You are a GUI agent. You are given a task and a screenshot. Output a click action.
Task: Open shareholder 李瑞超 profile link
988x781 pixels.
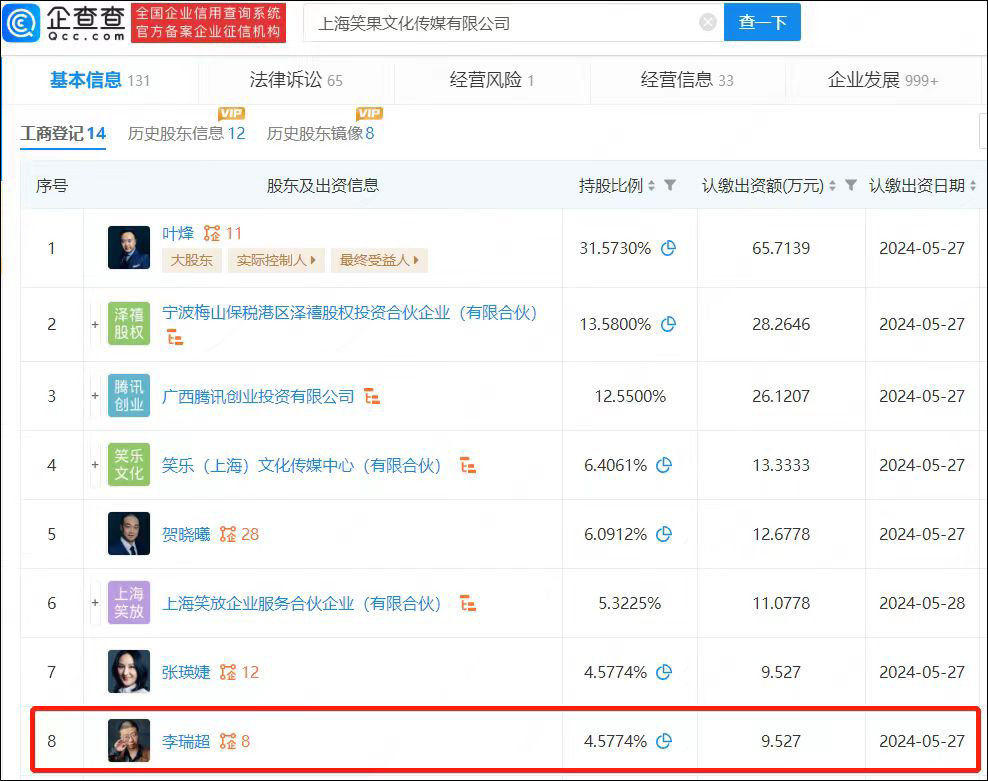pos(186,741)
